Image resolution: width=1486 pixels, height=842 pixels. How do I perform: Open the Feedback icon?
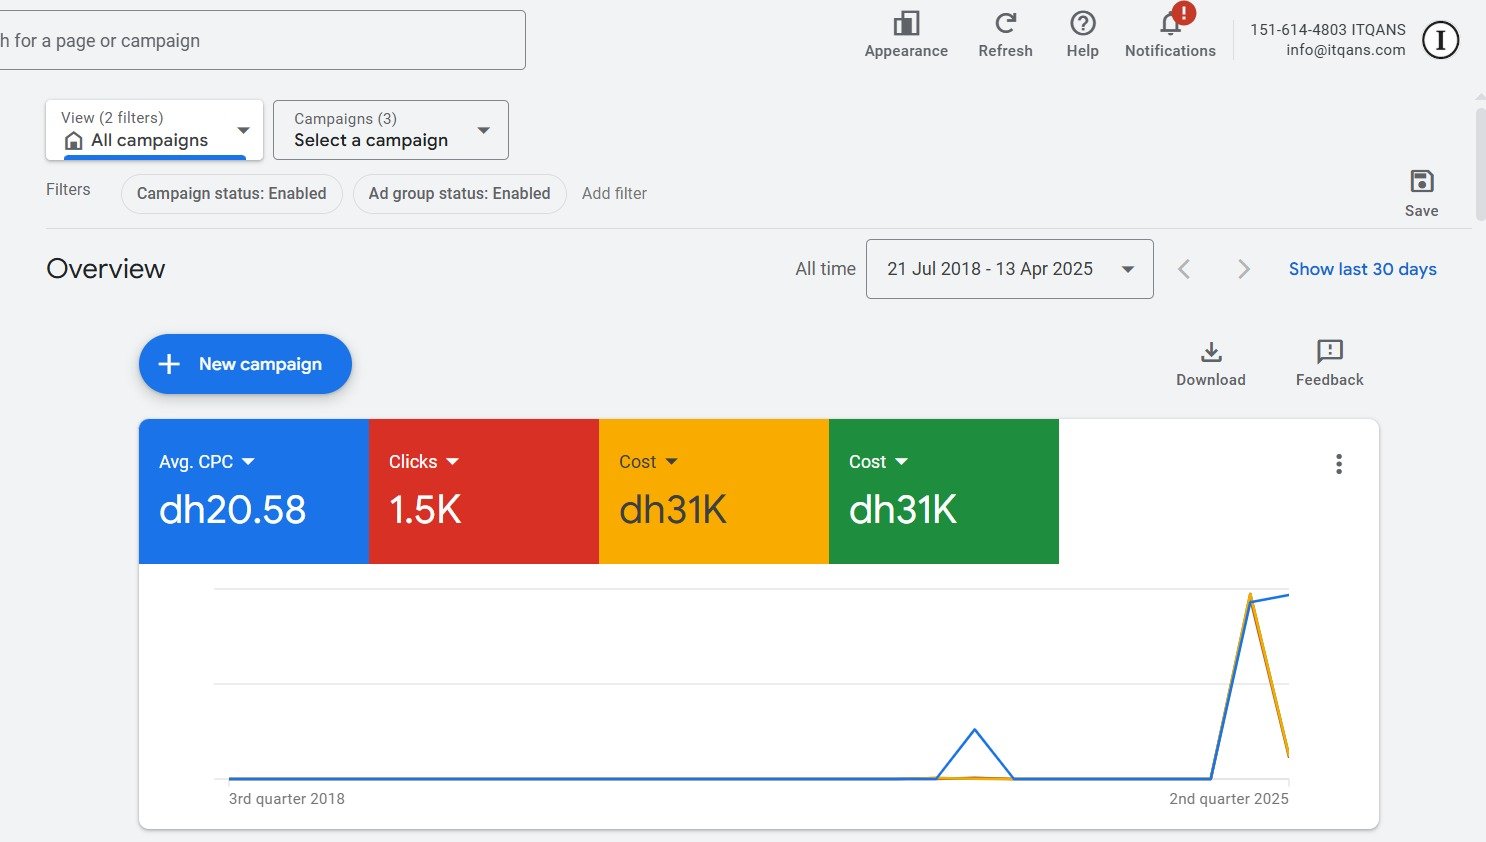point(1329,352)
